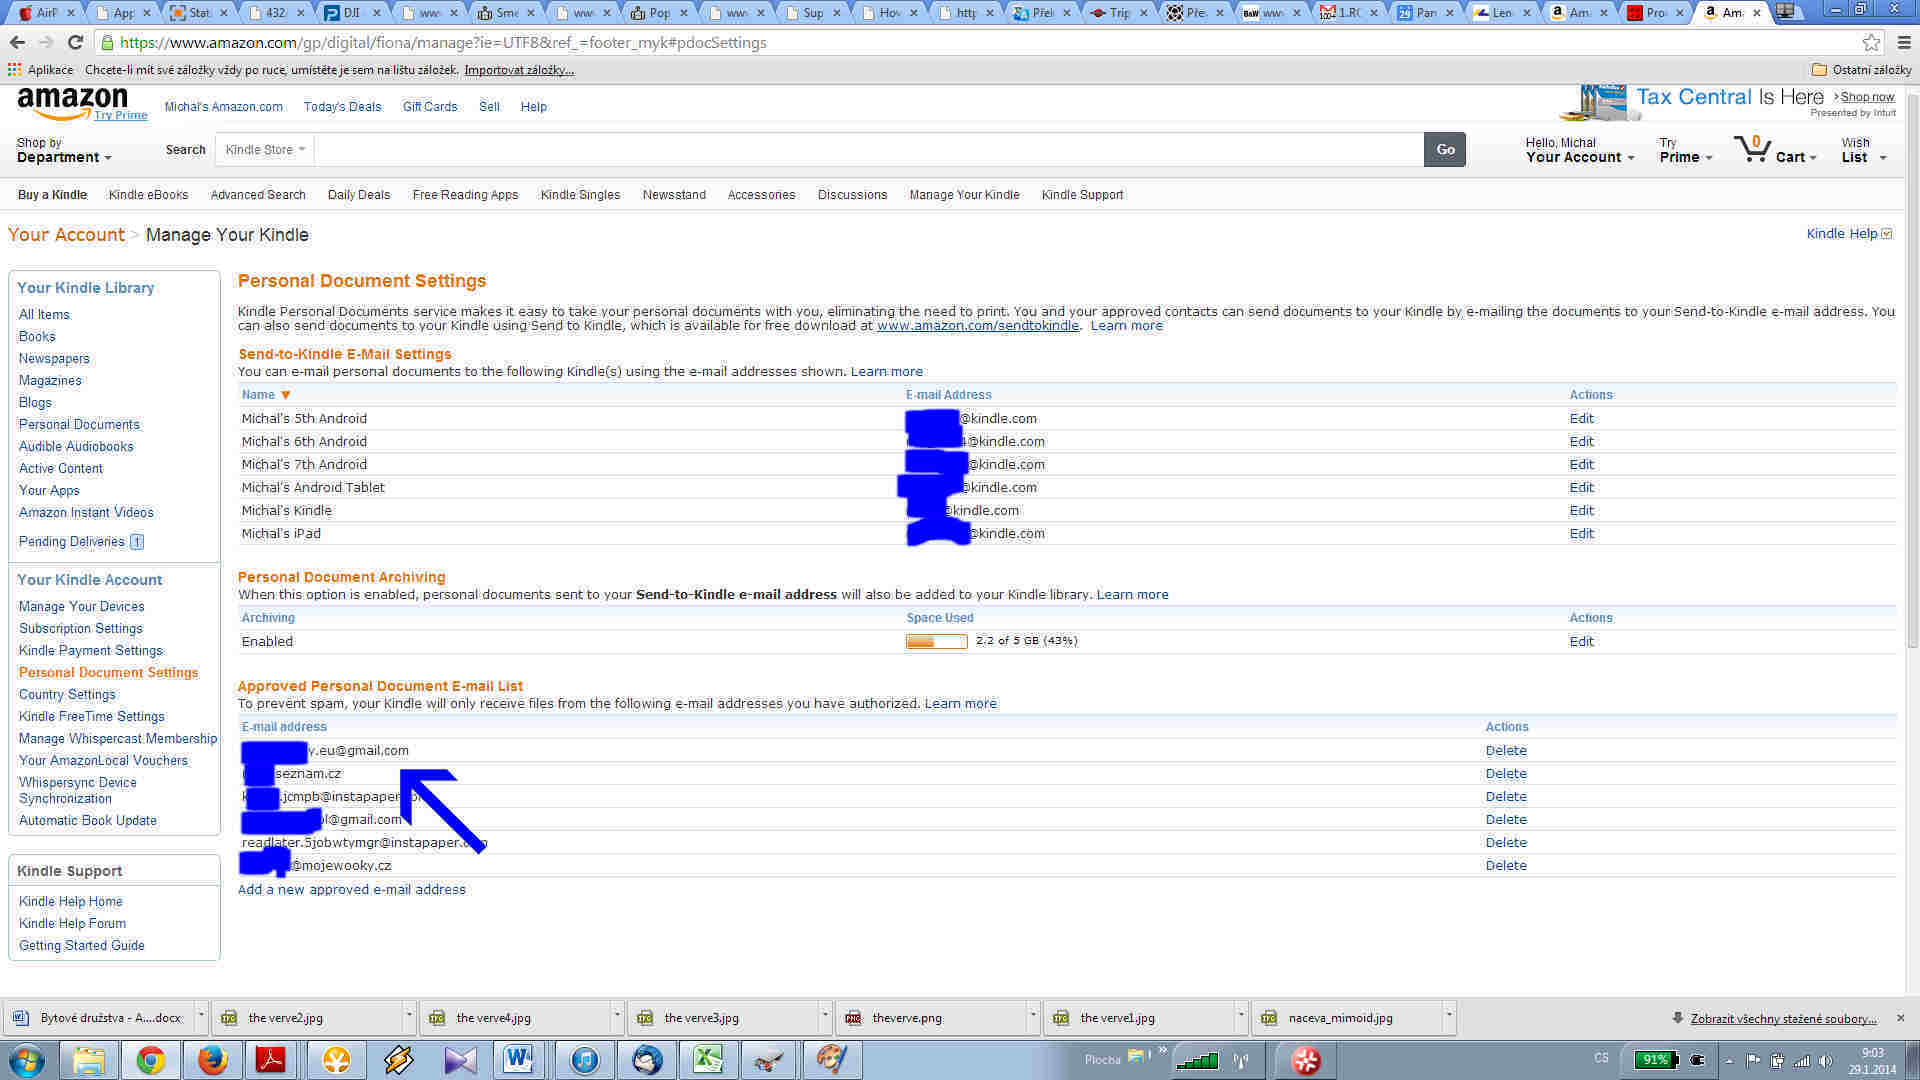Click the Pending Deliveries count badge

click(137, 542)
